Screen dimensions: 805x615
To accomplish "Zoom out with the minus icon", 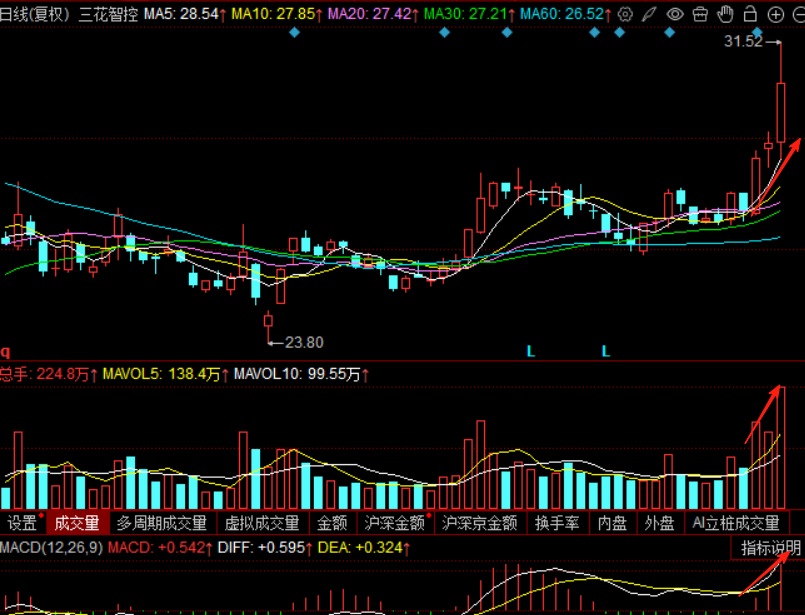I will coord(799,15).
